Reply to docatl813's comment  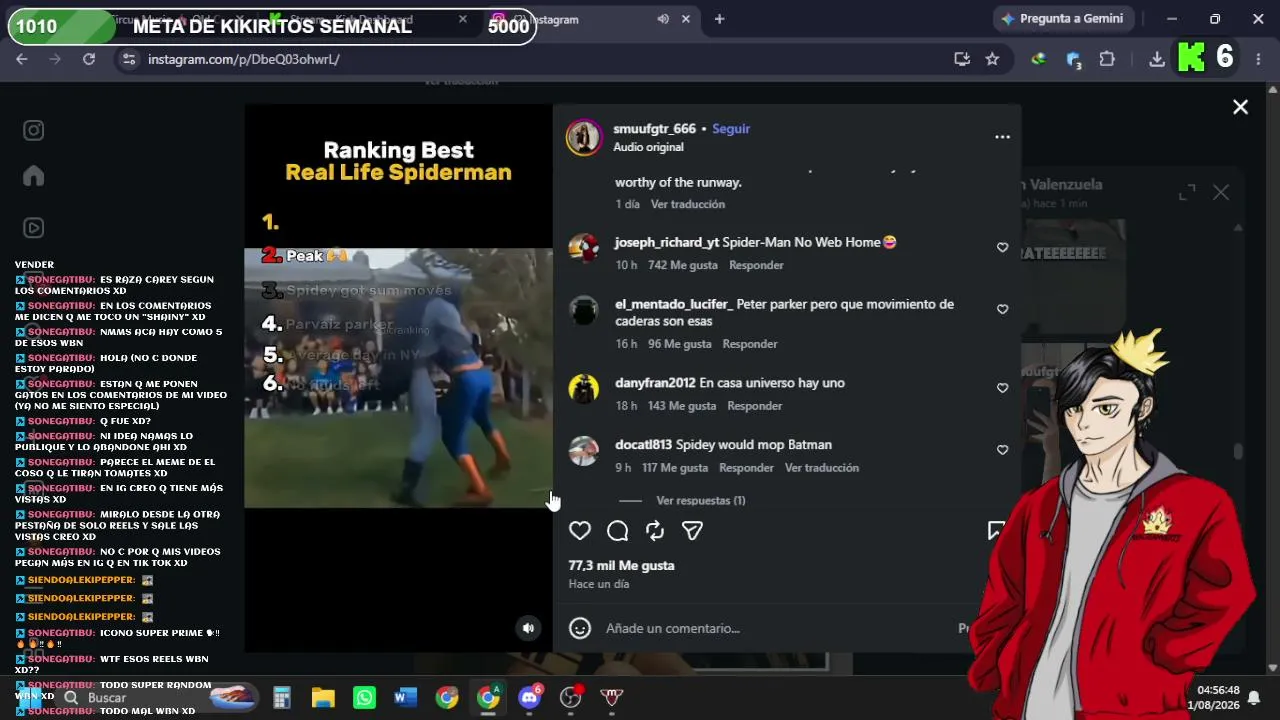point(746,468)
